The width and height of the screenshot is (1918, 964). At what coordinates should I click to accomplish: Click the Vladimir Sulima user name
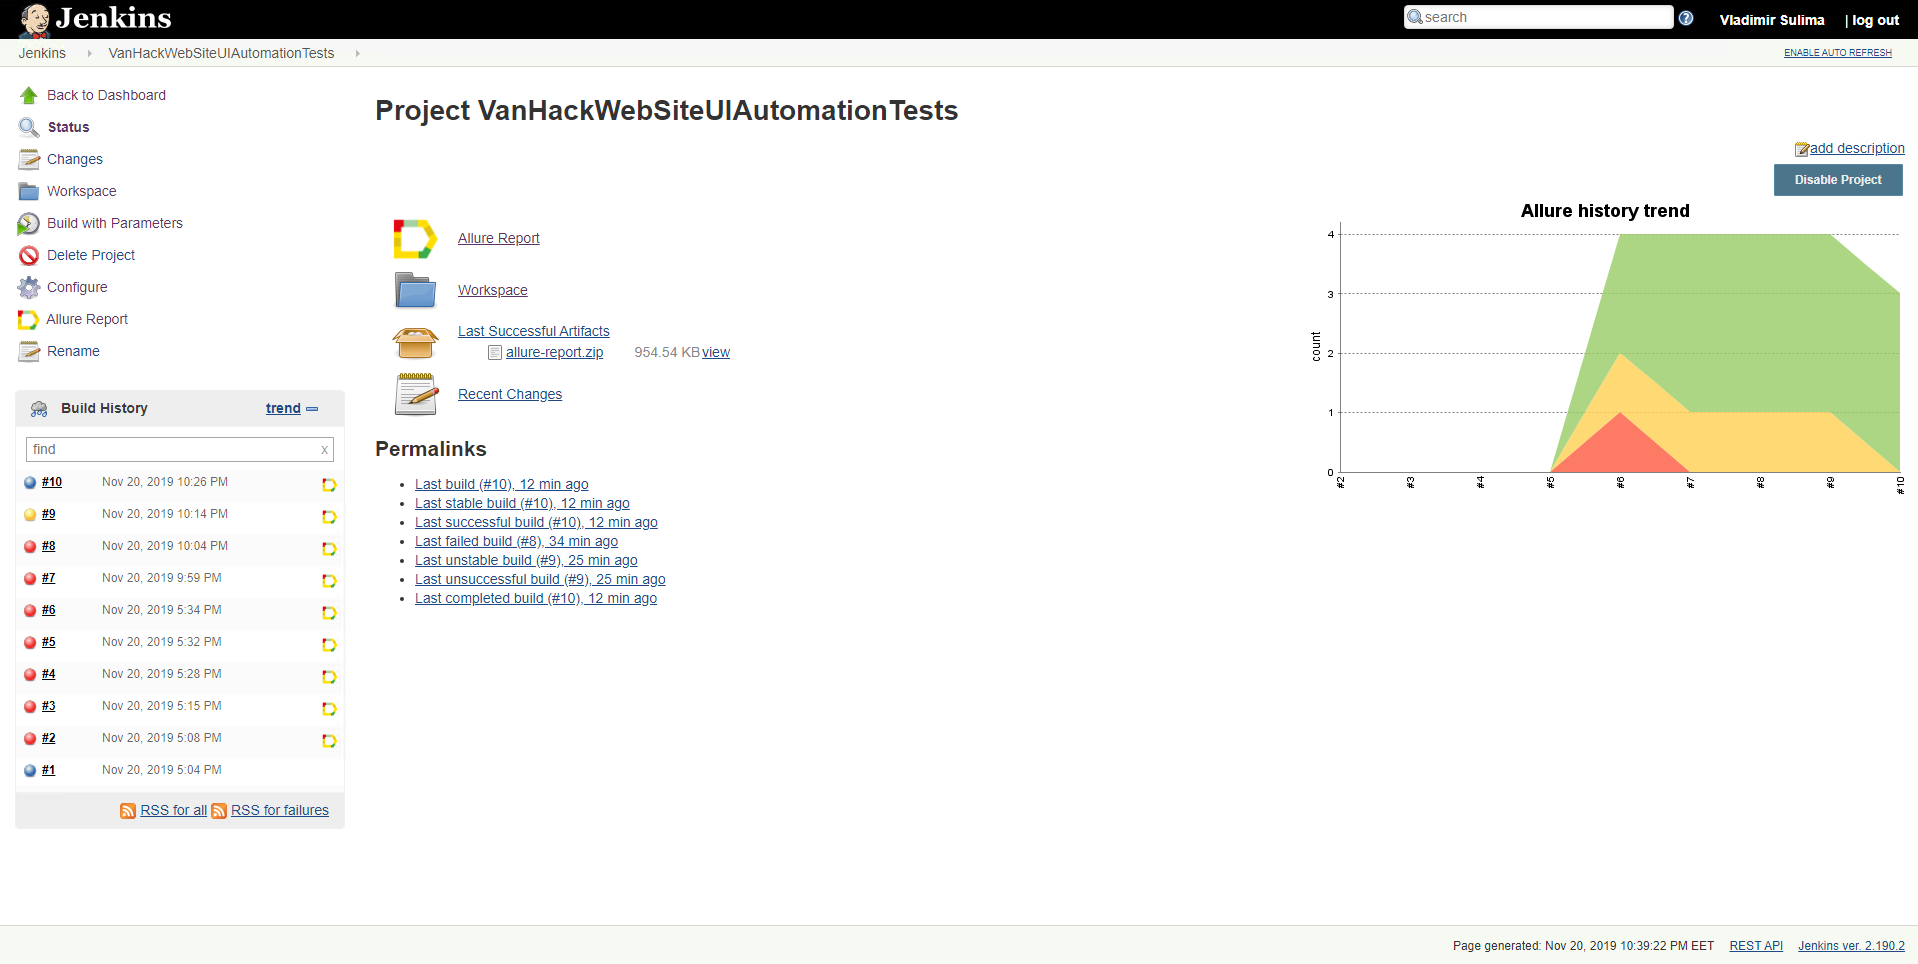click(1772, 20)
